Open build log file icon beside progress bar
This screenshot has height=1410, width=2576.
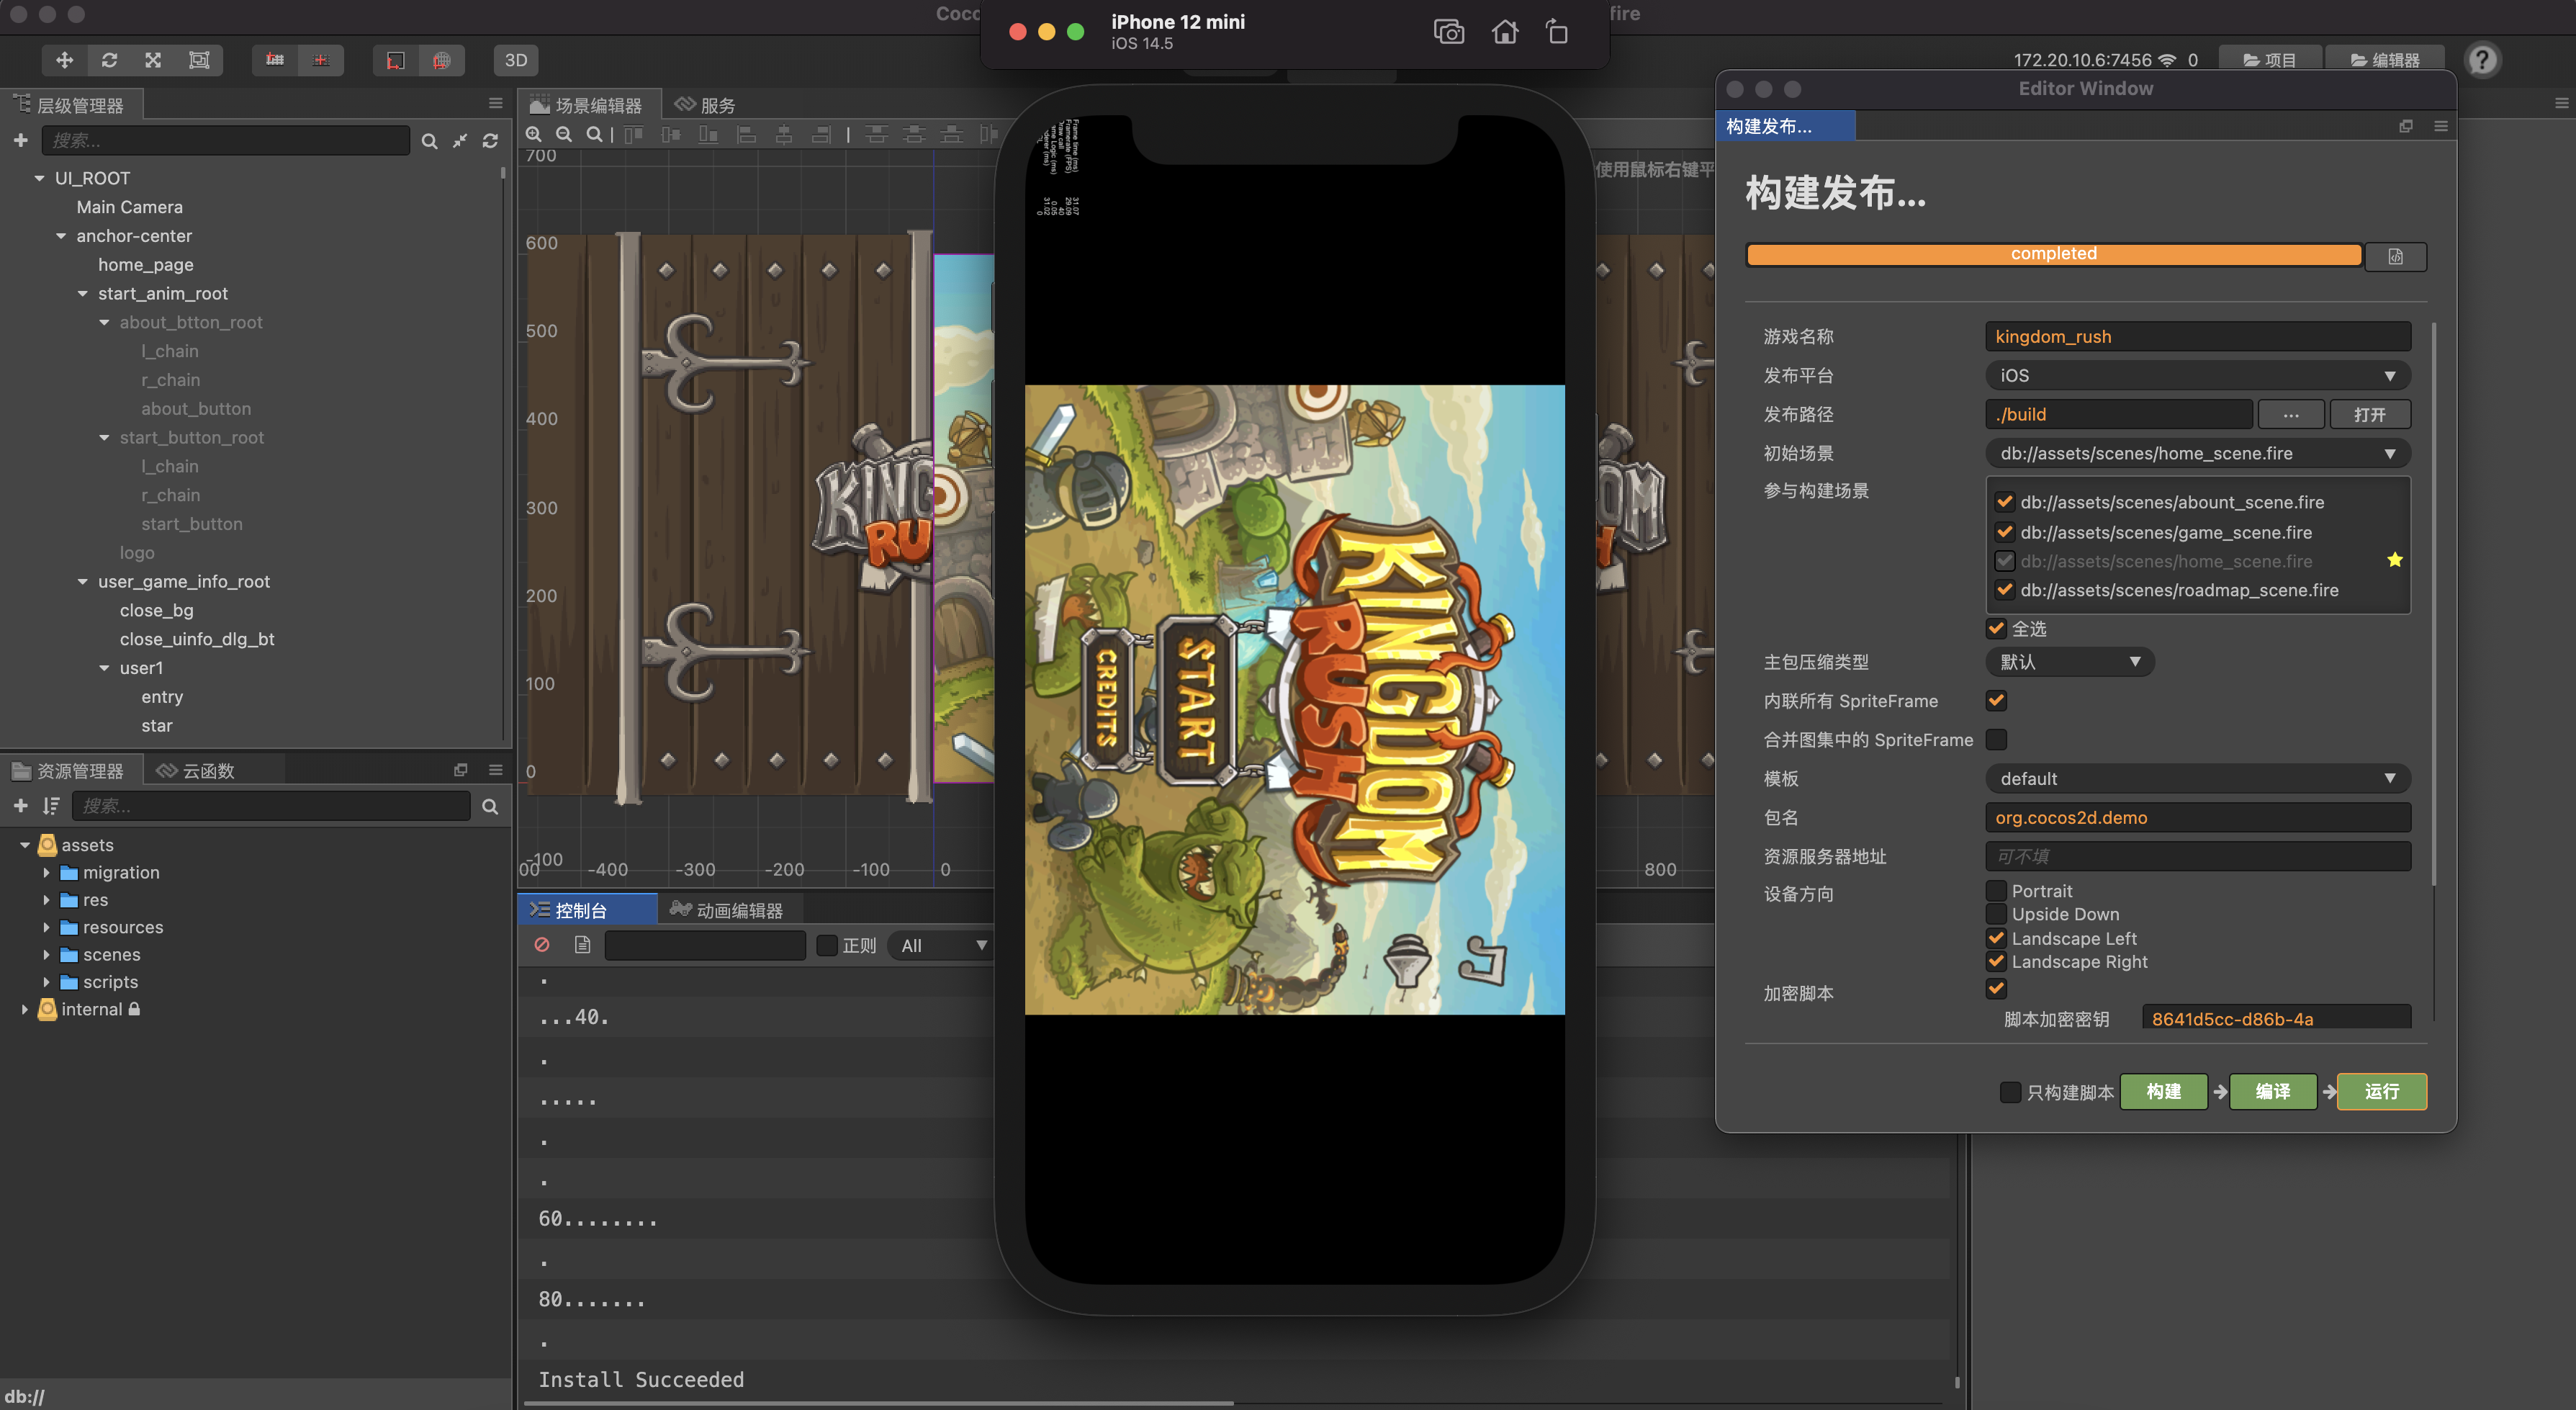pyautogui.click(x=2395, y=256)
